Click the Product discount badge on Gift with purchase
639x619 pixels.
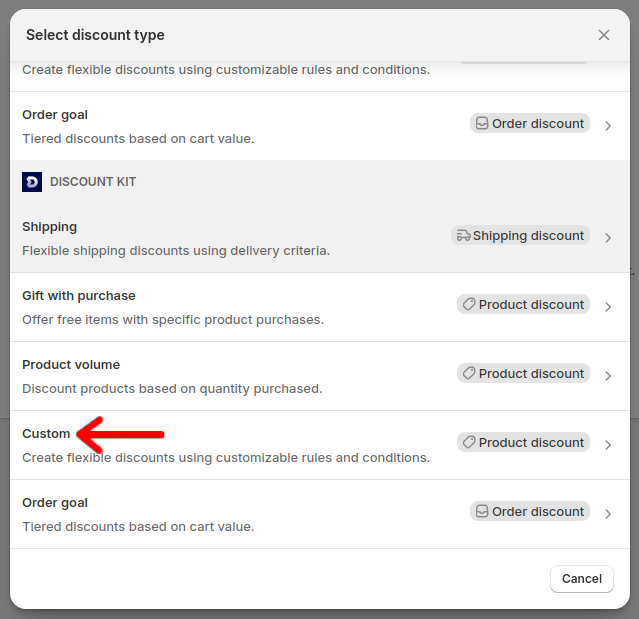[523, 304]
